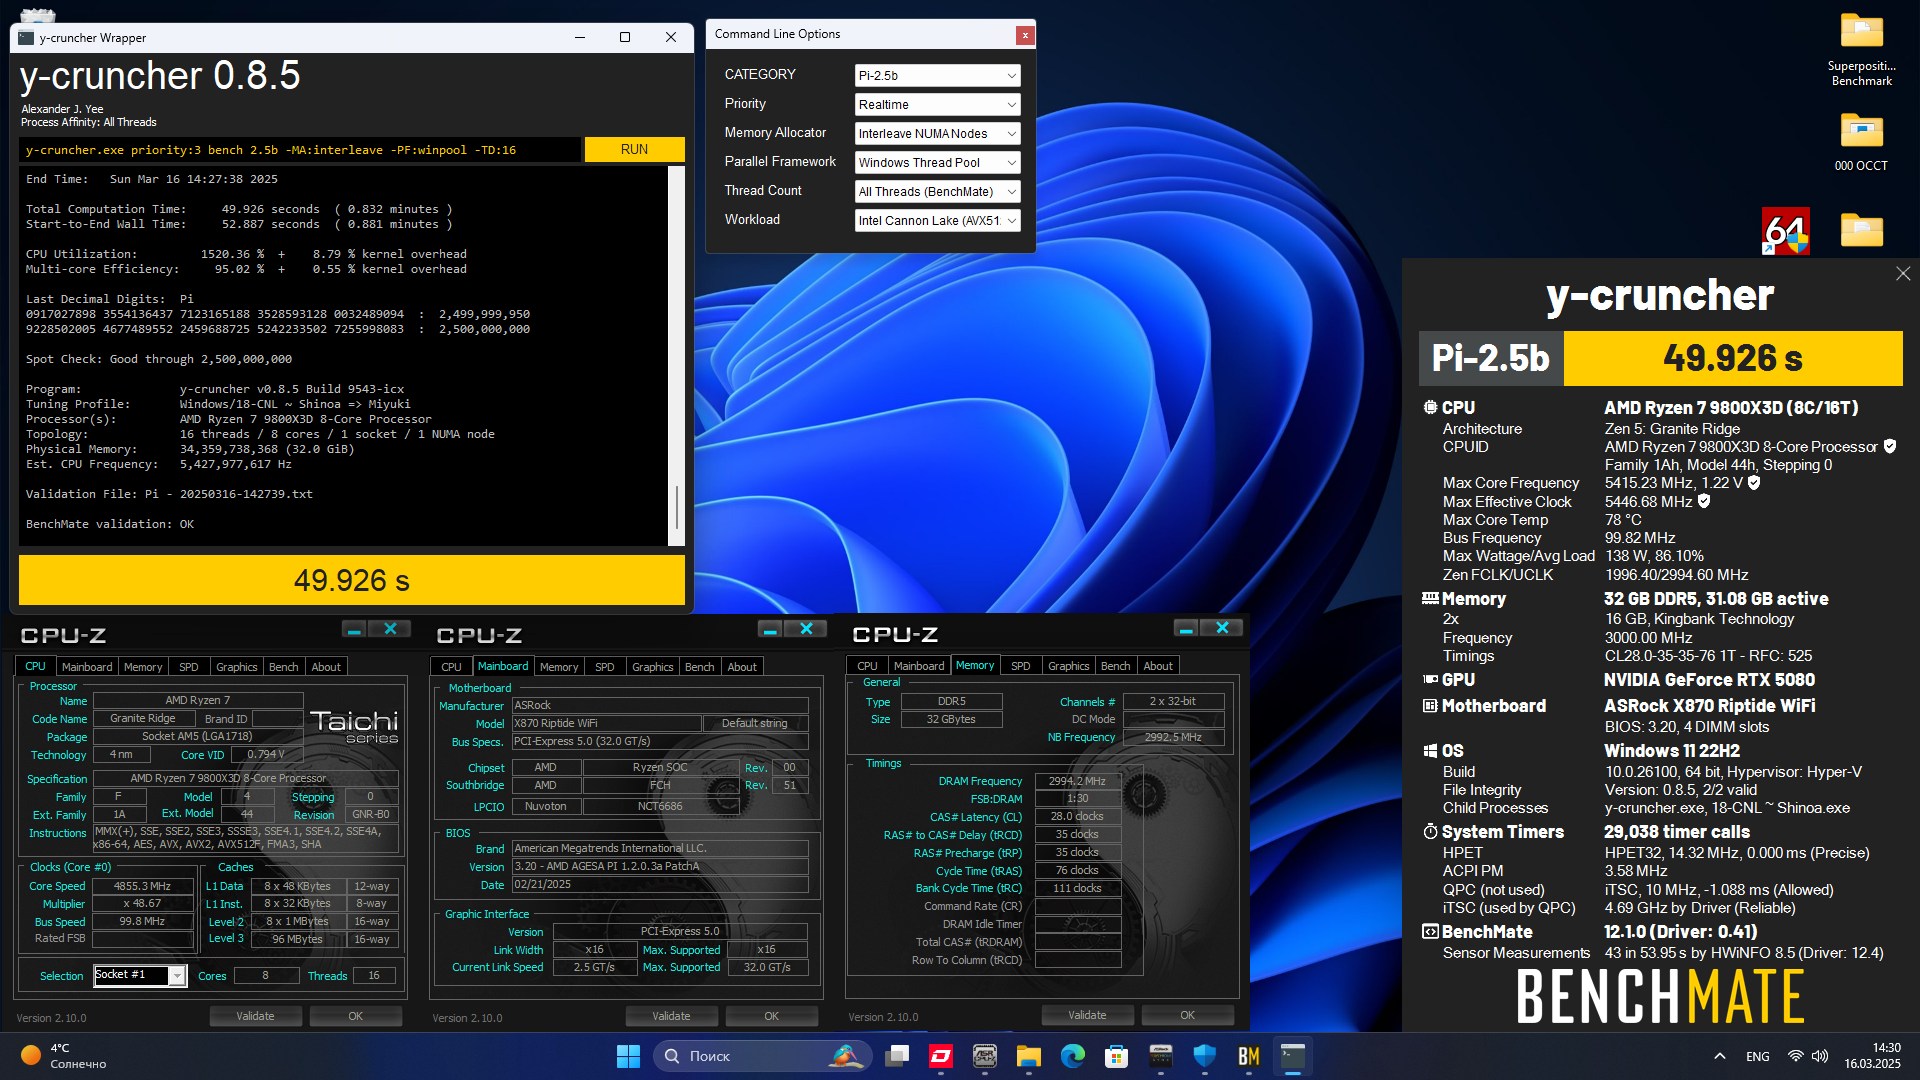Click the 49.926 s yellow result bar in wrapper

(351, 580)
